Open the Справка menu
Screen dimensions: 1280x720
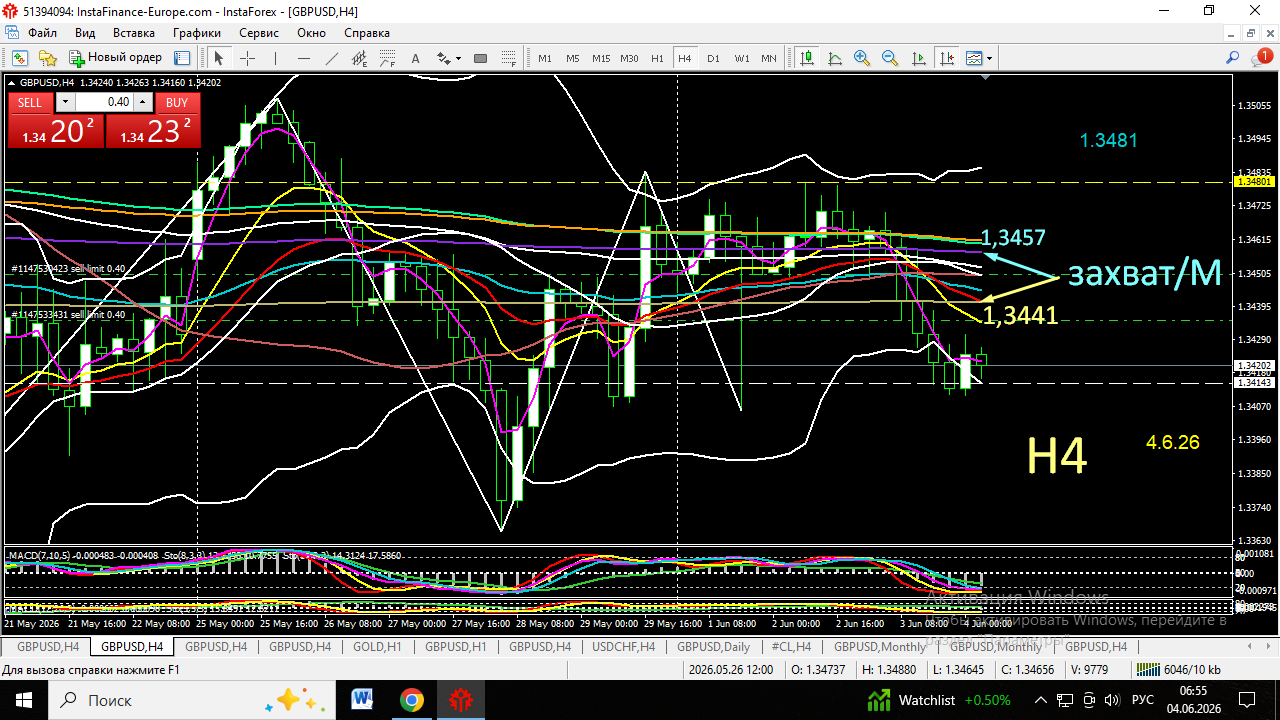click(367, 32)
